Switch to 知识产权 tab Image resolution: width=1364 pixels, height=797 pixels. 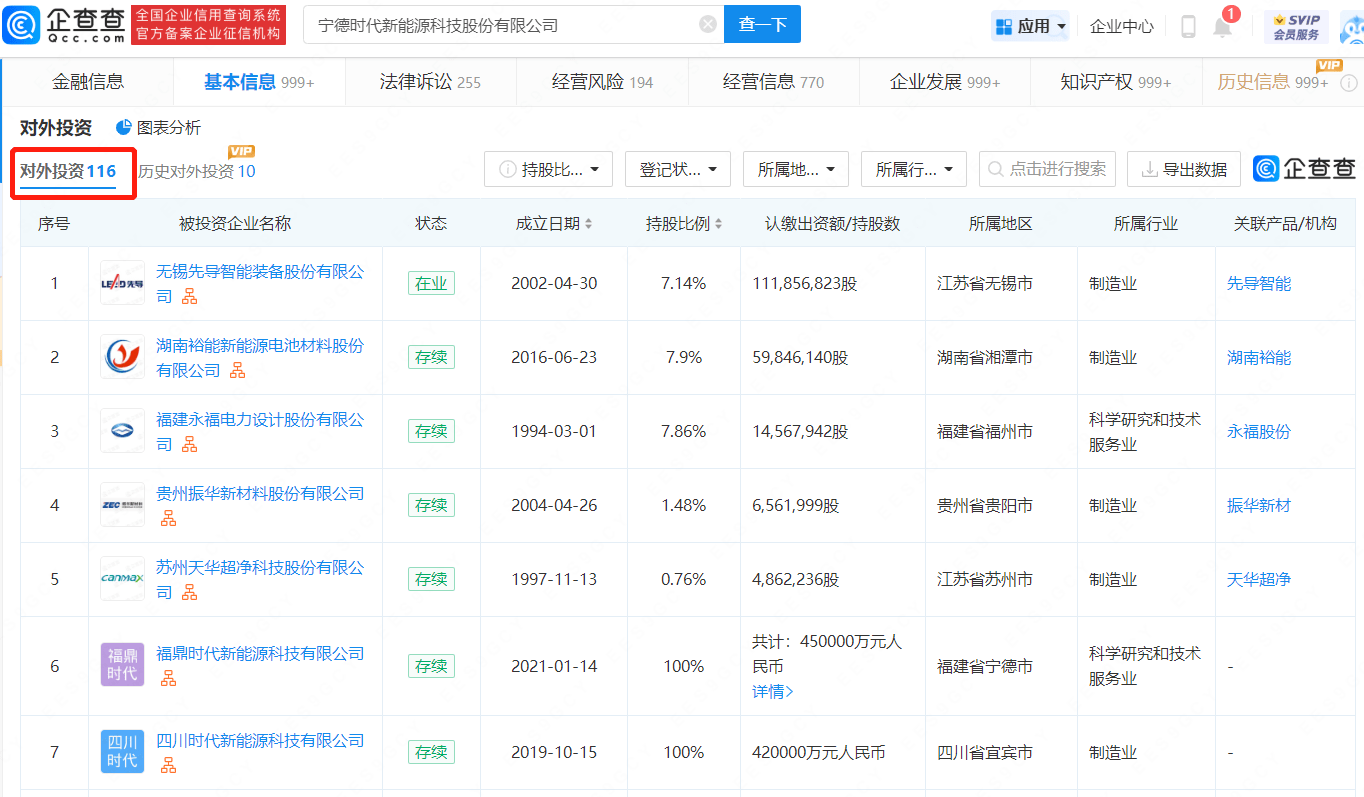[x=1116, y=82]
